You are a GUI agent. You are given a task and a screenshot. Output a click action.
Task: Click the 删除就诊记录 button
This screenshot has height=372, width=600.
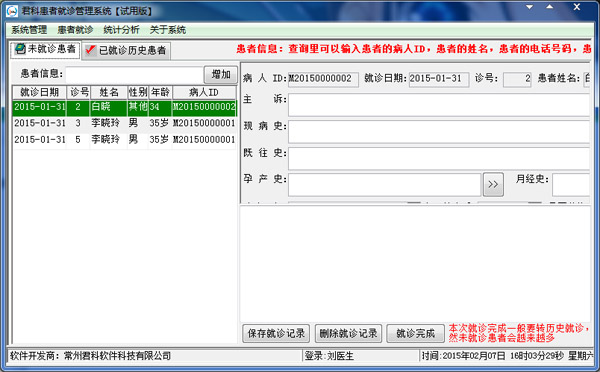(348, 333)
